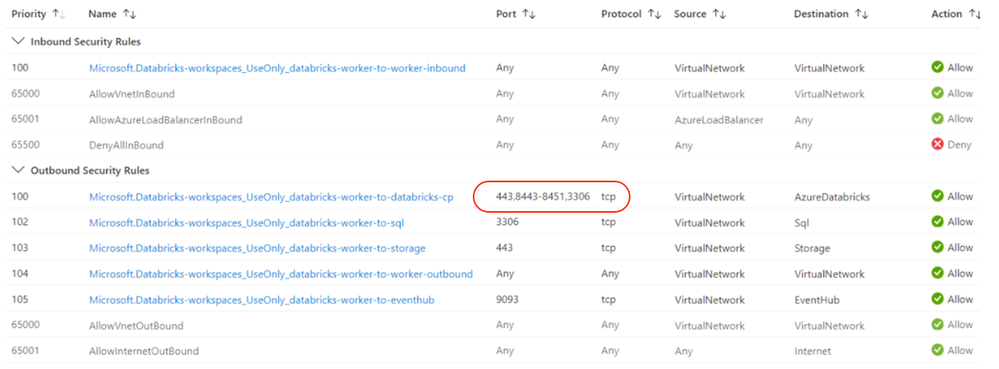This screenshot has width=999, height=369.
Task: Click Allow check icon for AllowVnetInBound
Action: [x=937, y=93]
